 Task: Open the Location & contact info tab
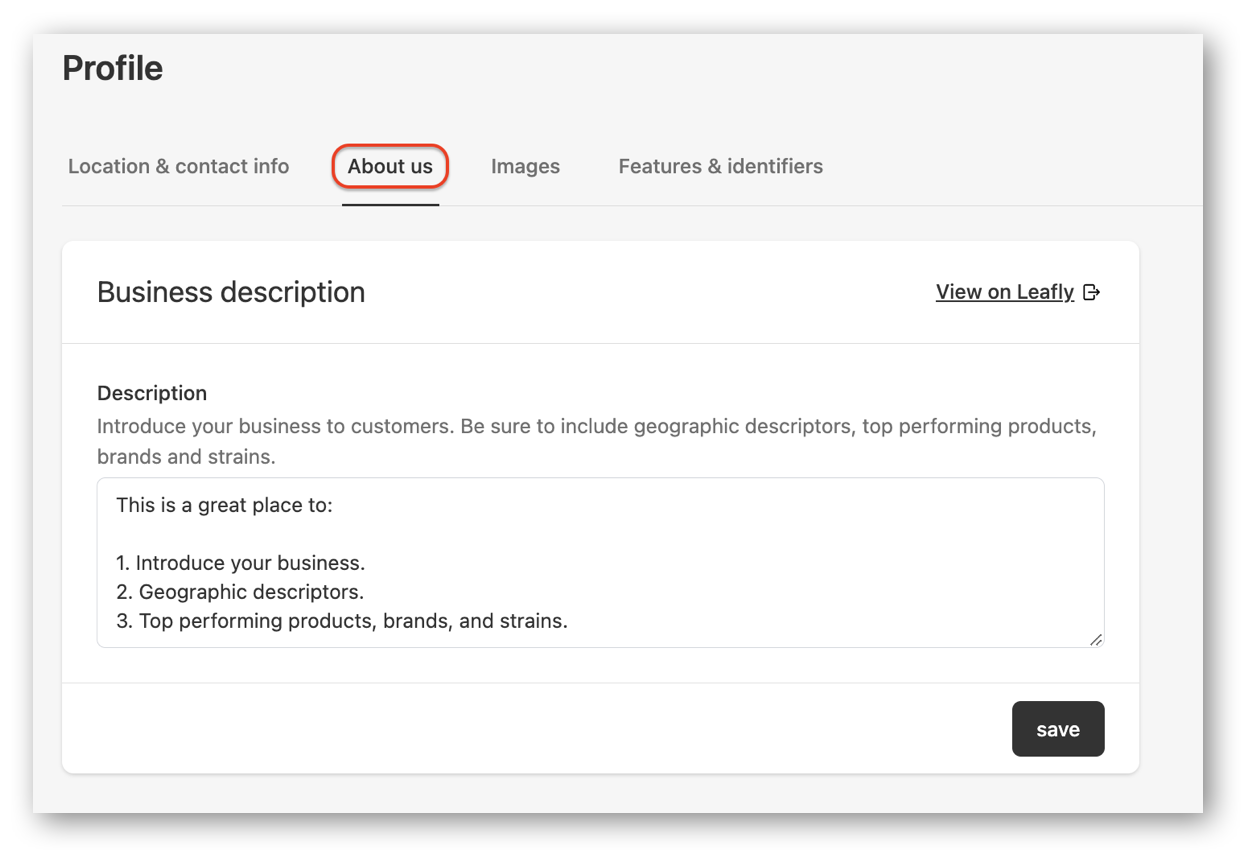[x=178, y=166]
